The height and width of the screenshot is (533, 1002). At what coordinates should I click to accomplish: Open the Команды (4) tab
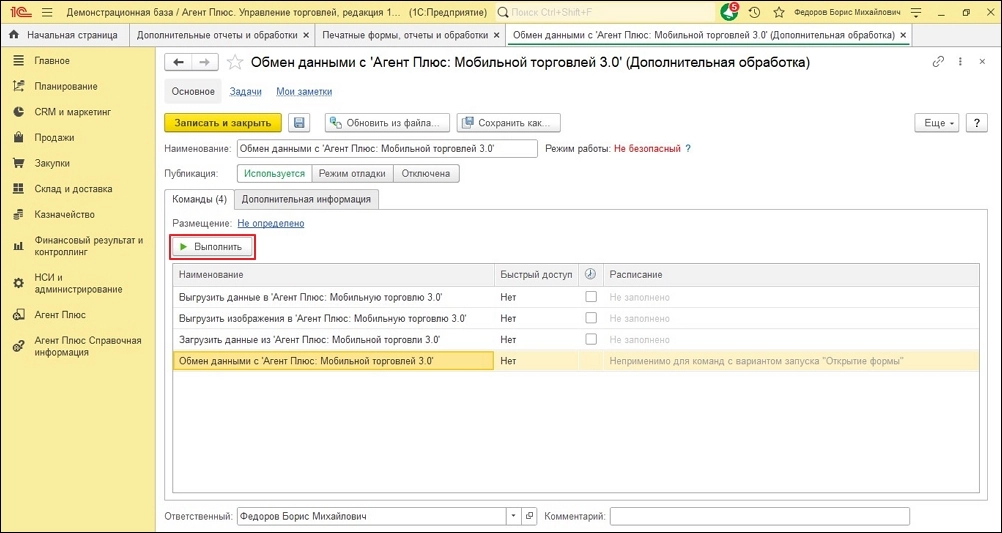[x=199, y=199]
